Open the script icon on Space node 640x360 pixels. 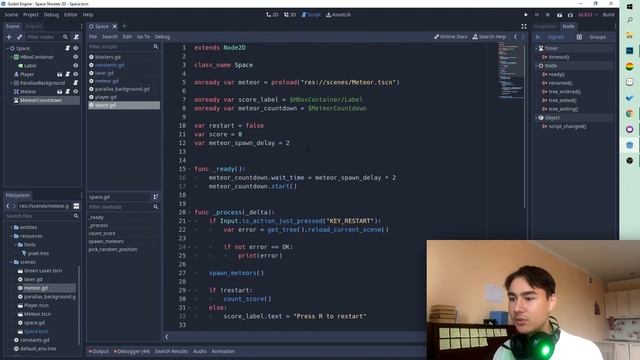point(68,48)
